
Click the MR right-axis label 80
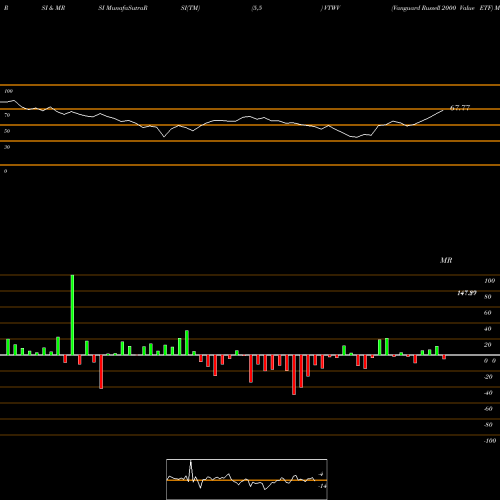(488, 297)
